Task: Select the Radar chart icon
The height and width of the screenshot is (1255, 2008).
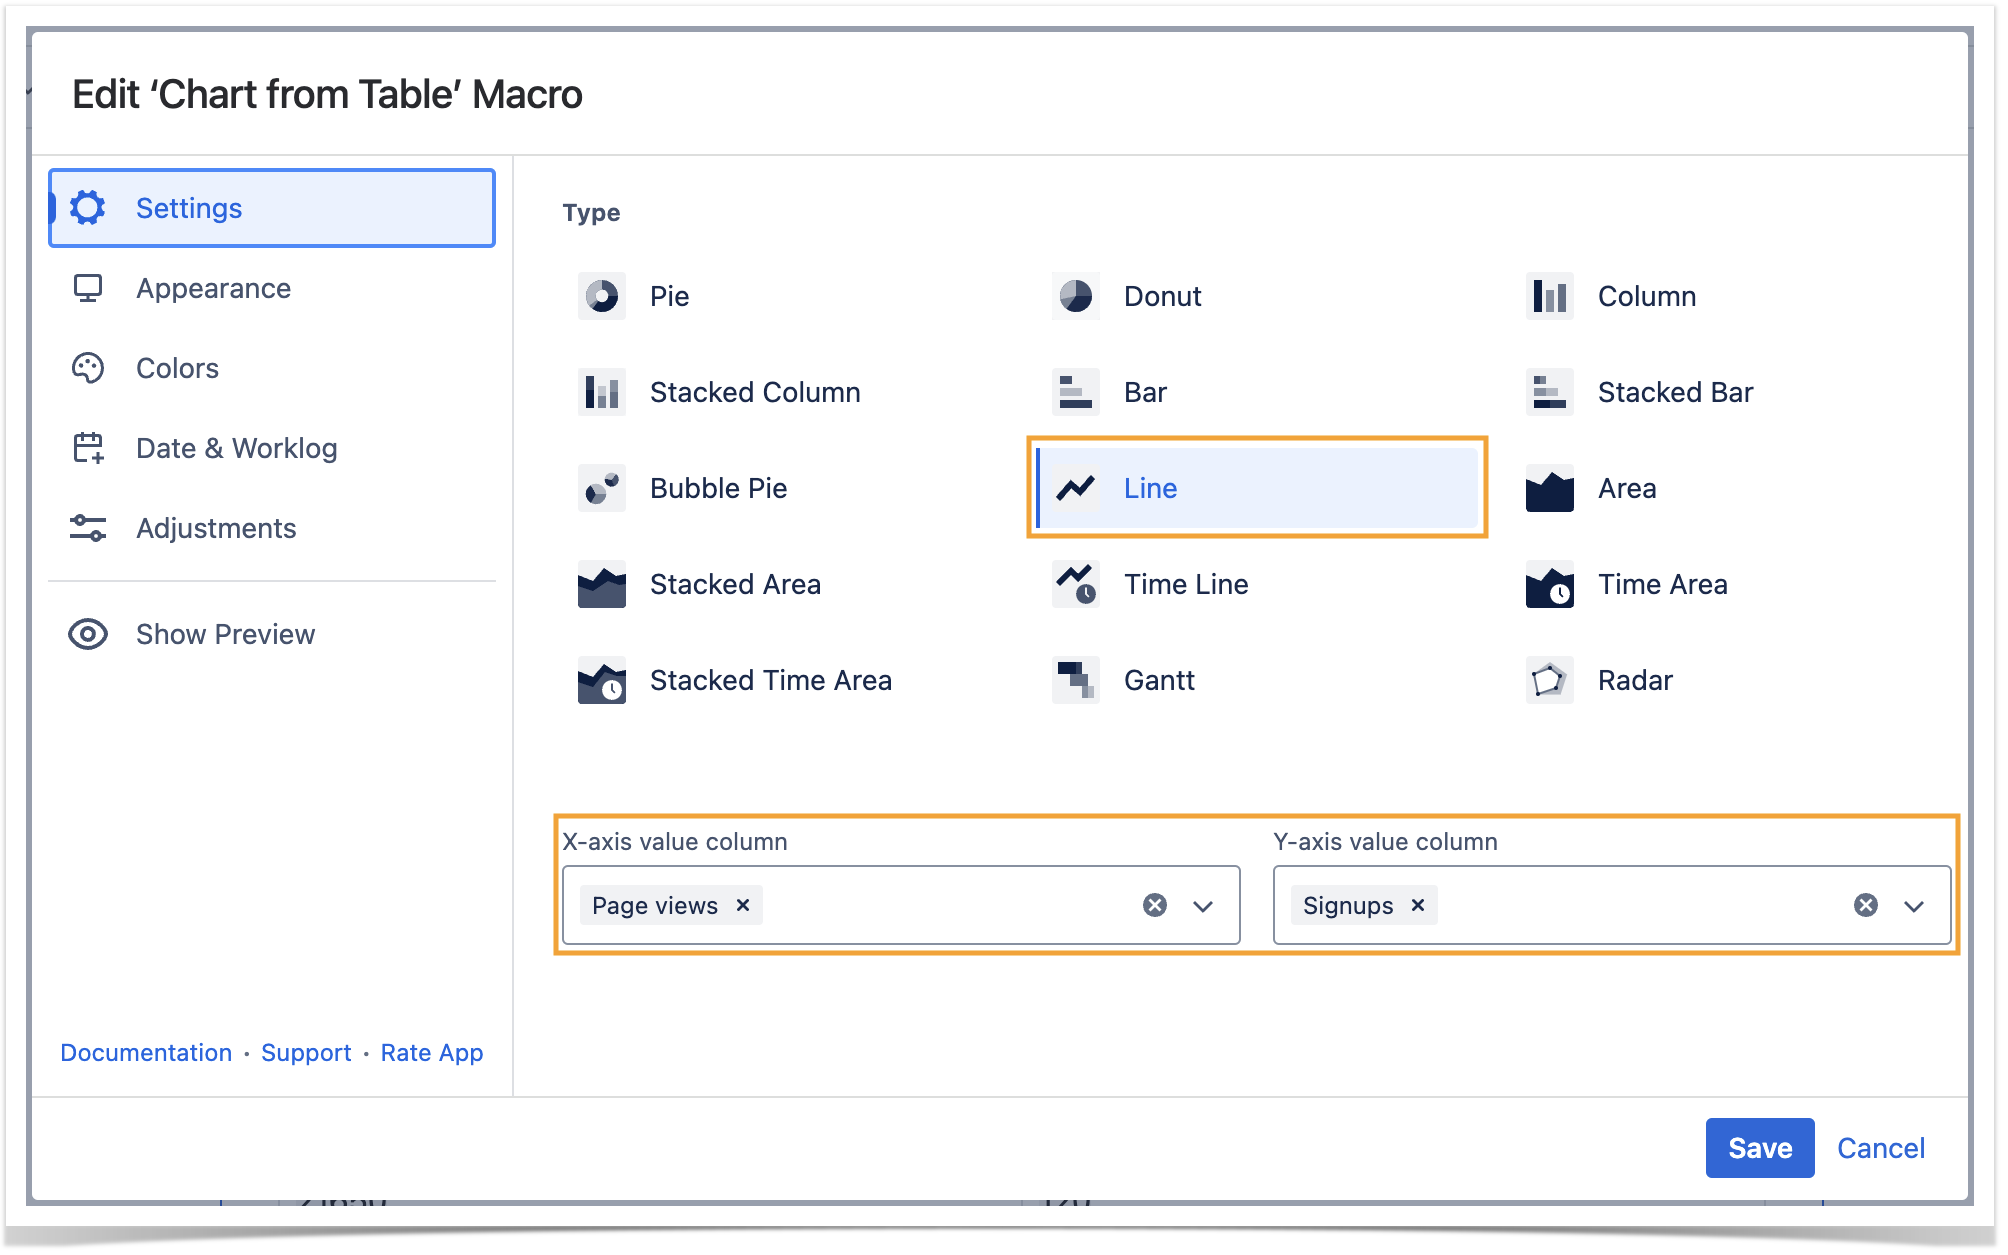Action: coord(1549,680)
